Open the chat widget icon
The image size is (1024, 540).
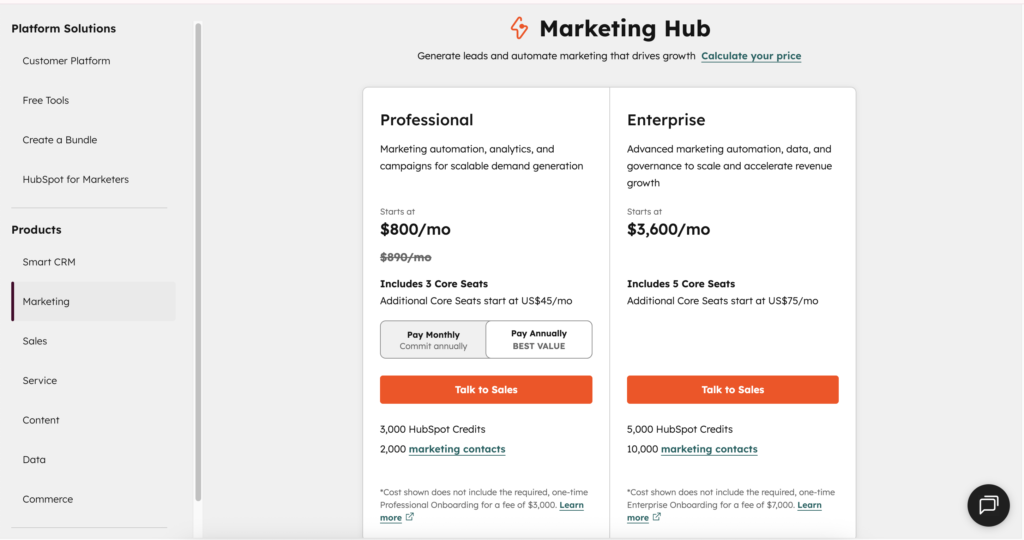(x=988, y=505)
